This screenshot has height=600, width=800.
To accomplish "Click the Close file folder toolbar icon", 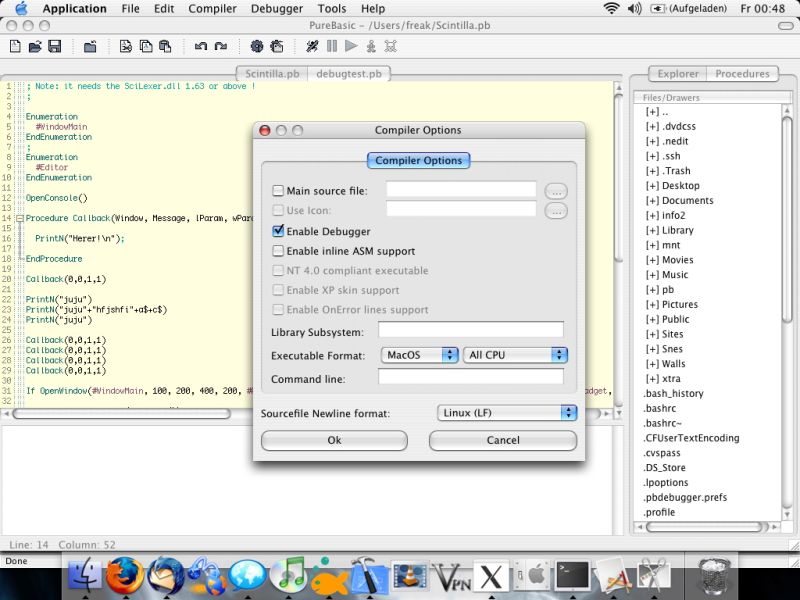I will [90, 46].
